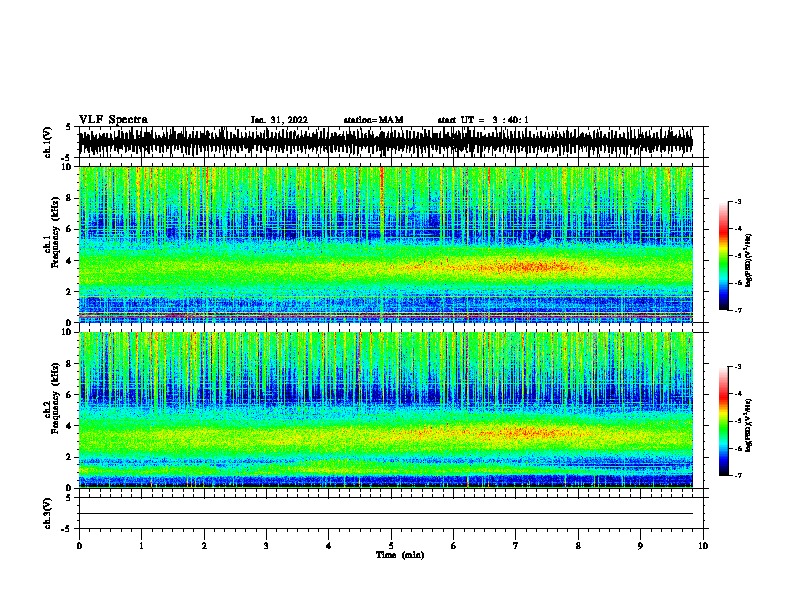This screenshot has height=612, width=792.
Task: Click the "station=MAM" header label
Action: point(373,120)
